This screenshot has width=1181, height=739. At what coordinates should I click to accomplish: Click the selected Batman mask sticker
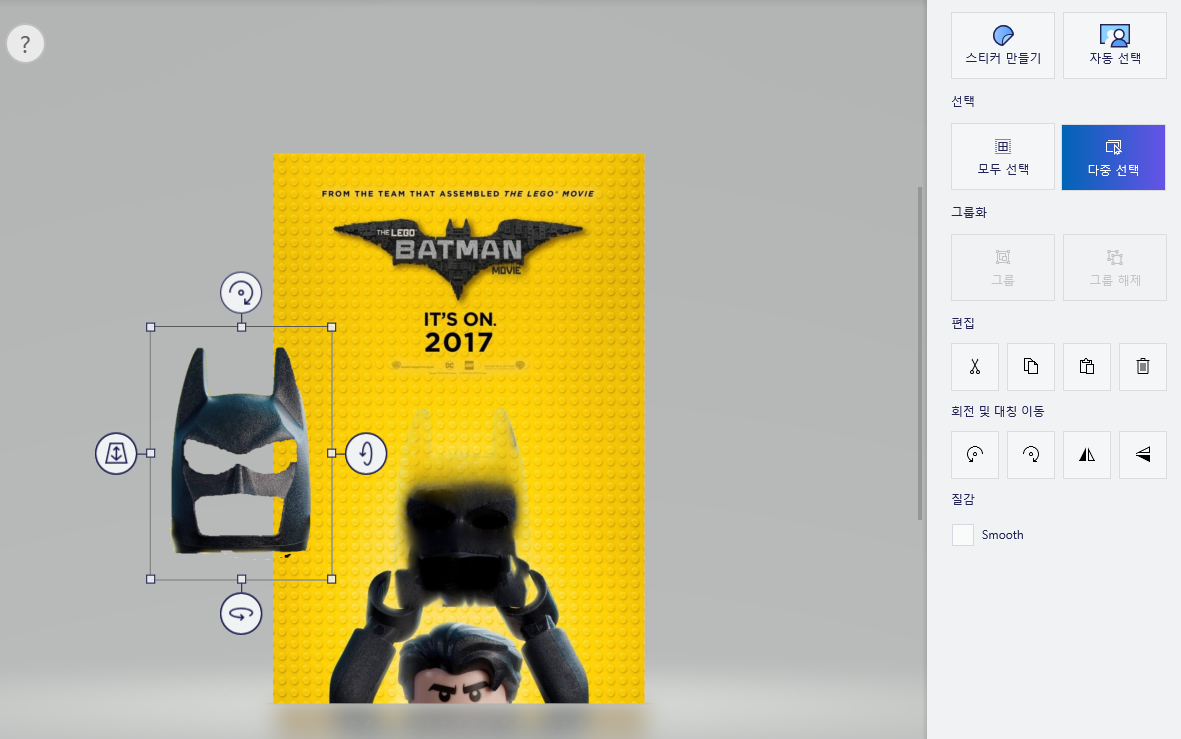pos(241,452)
